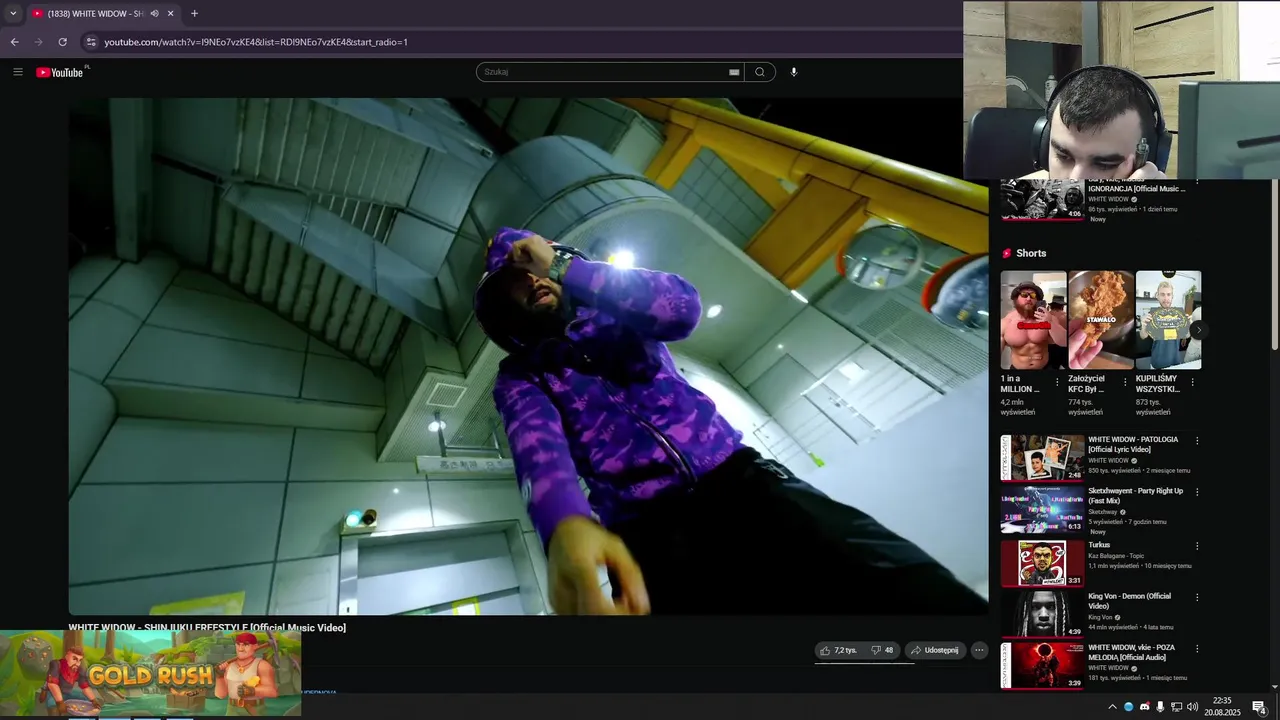
Task: Open on-screen keyboard icon in search box
Action: click(734, 72)
